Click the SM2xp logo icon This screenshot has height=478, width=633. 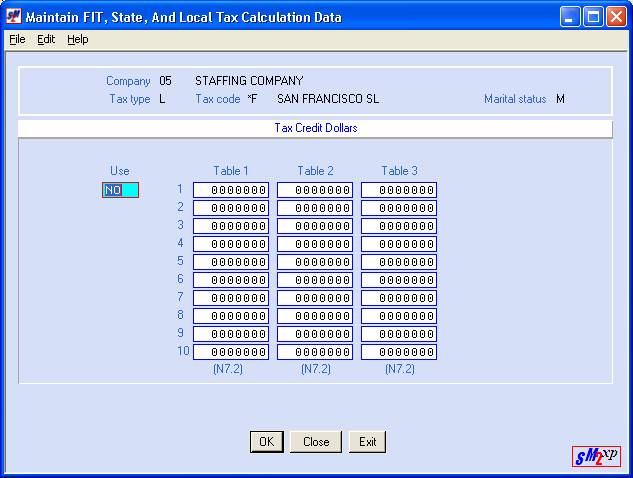(596, 456)
